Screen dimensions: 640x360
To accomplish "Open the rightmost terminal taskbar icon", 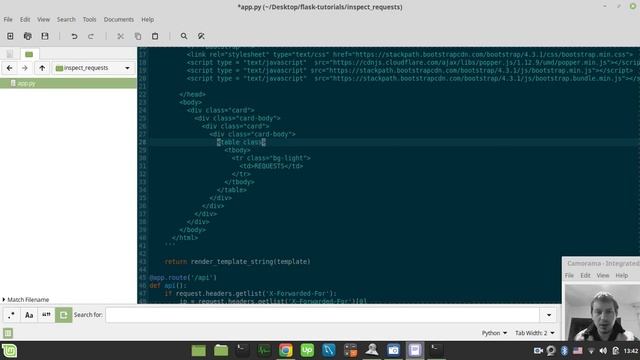I will point(436,351).
